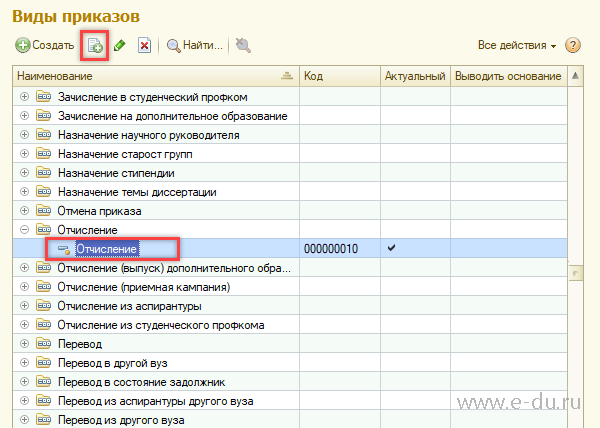Open help with the question mark icon
The width and height of the screenshot is (600, 428).
point(573,46)
